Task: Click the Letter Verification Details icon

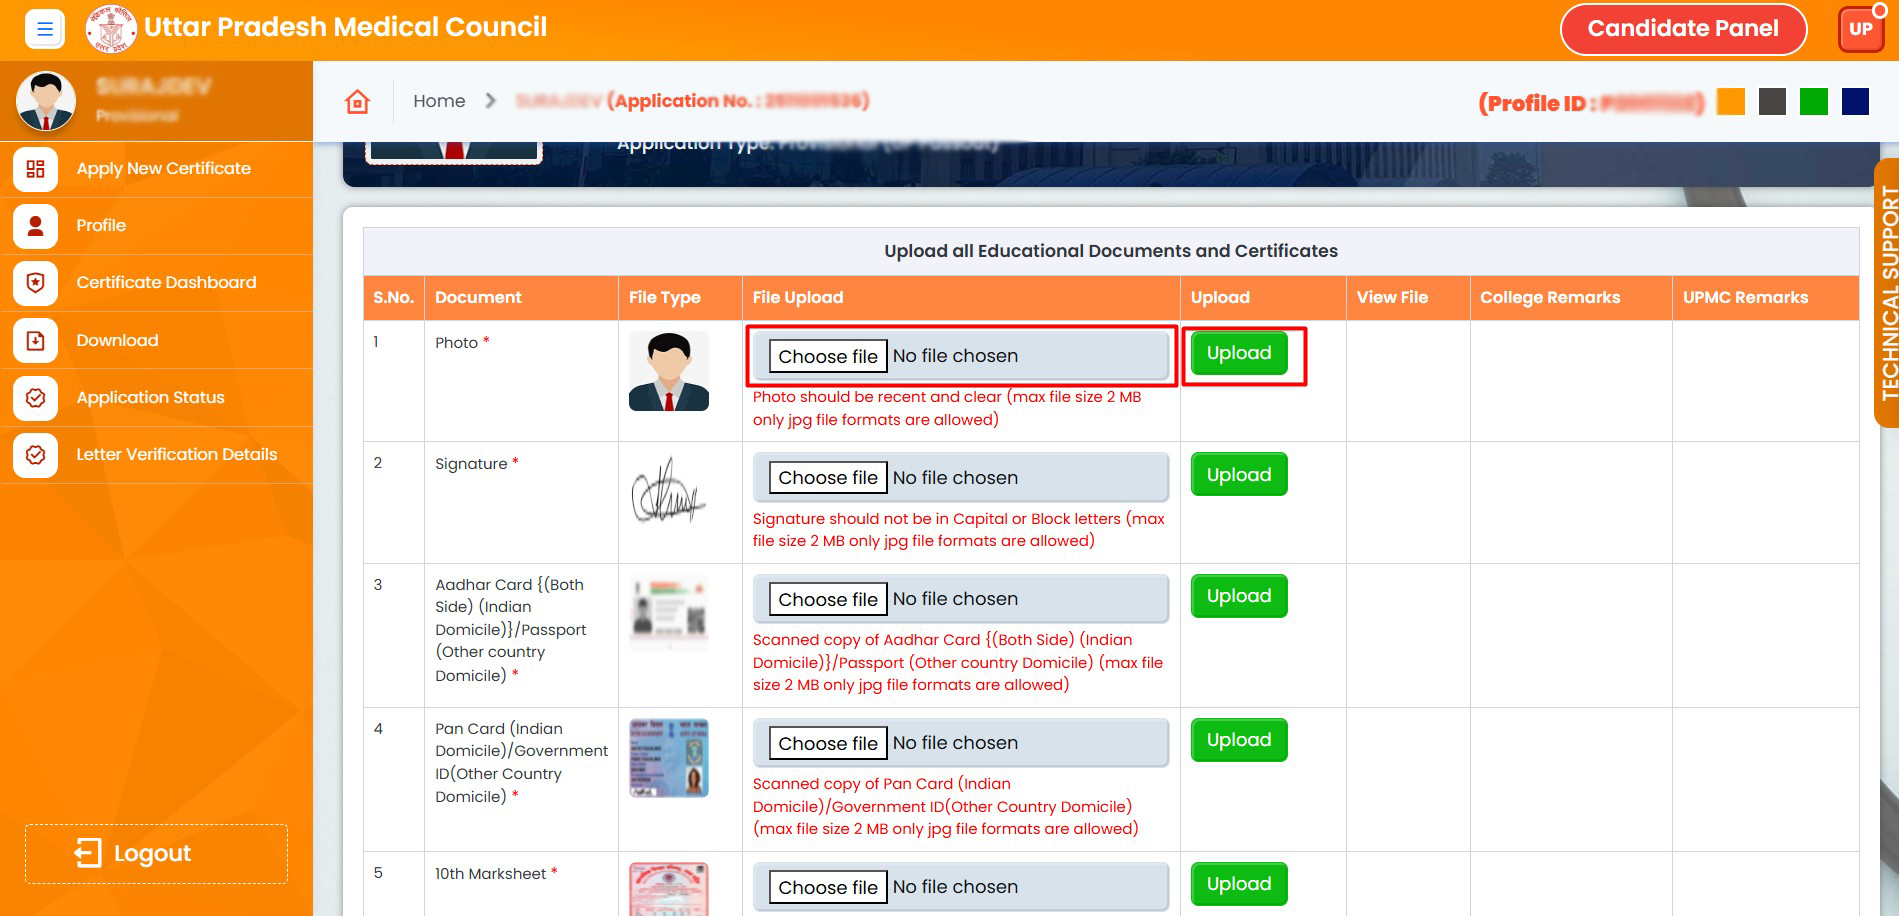Action: click(35, 455)
